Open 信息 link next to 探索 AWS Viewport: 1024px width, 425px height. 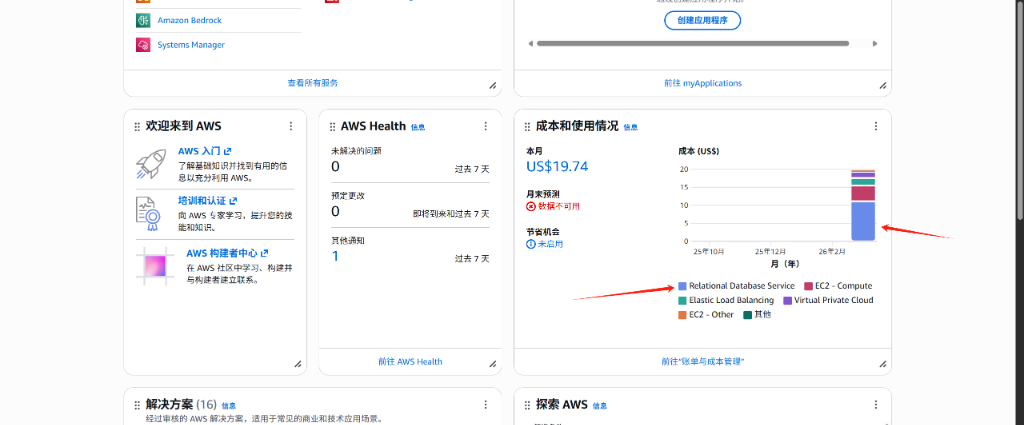tap(600, 406)
